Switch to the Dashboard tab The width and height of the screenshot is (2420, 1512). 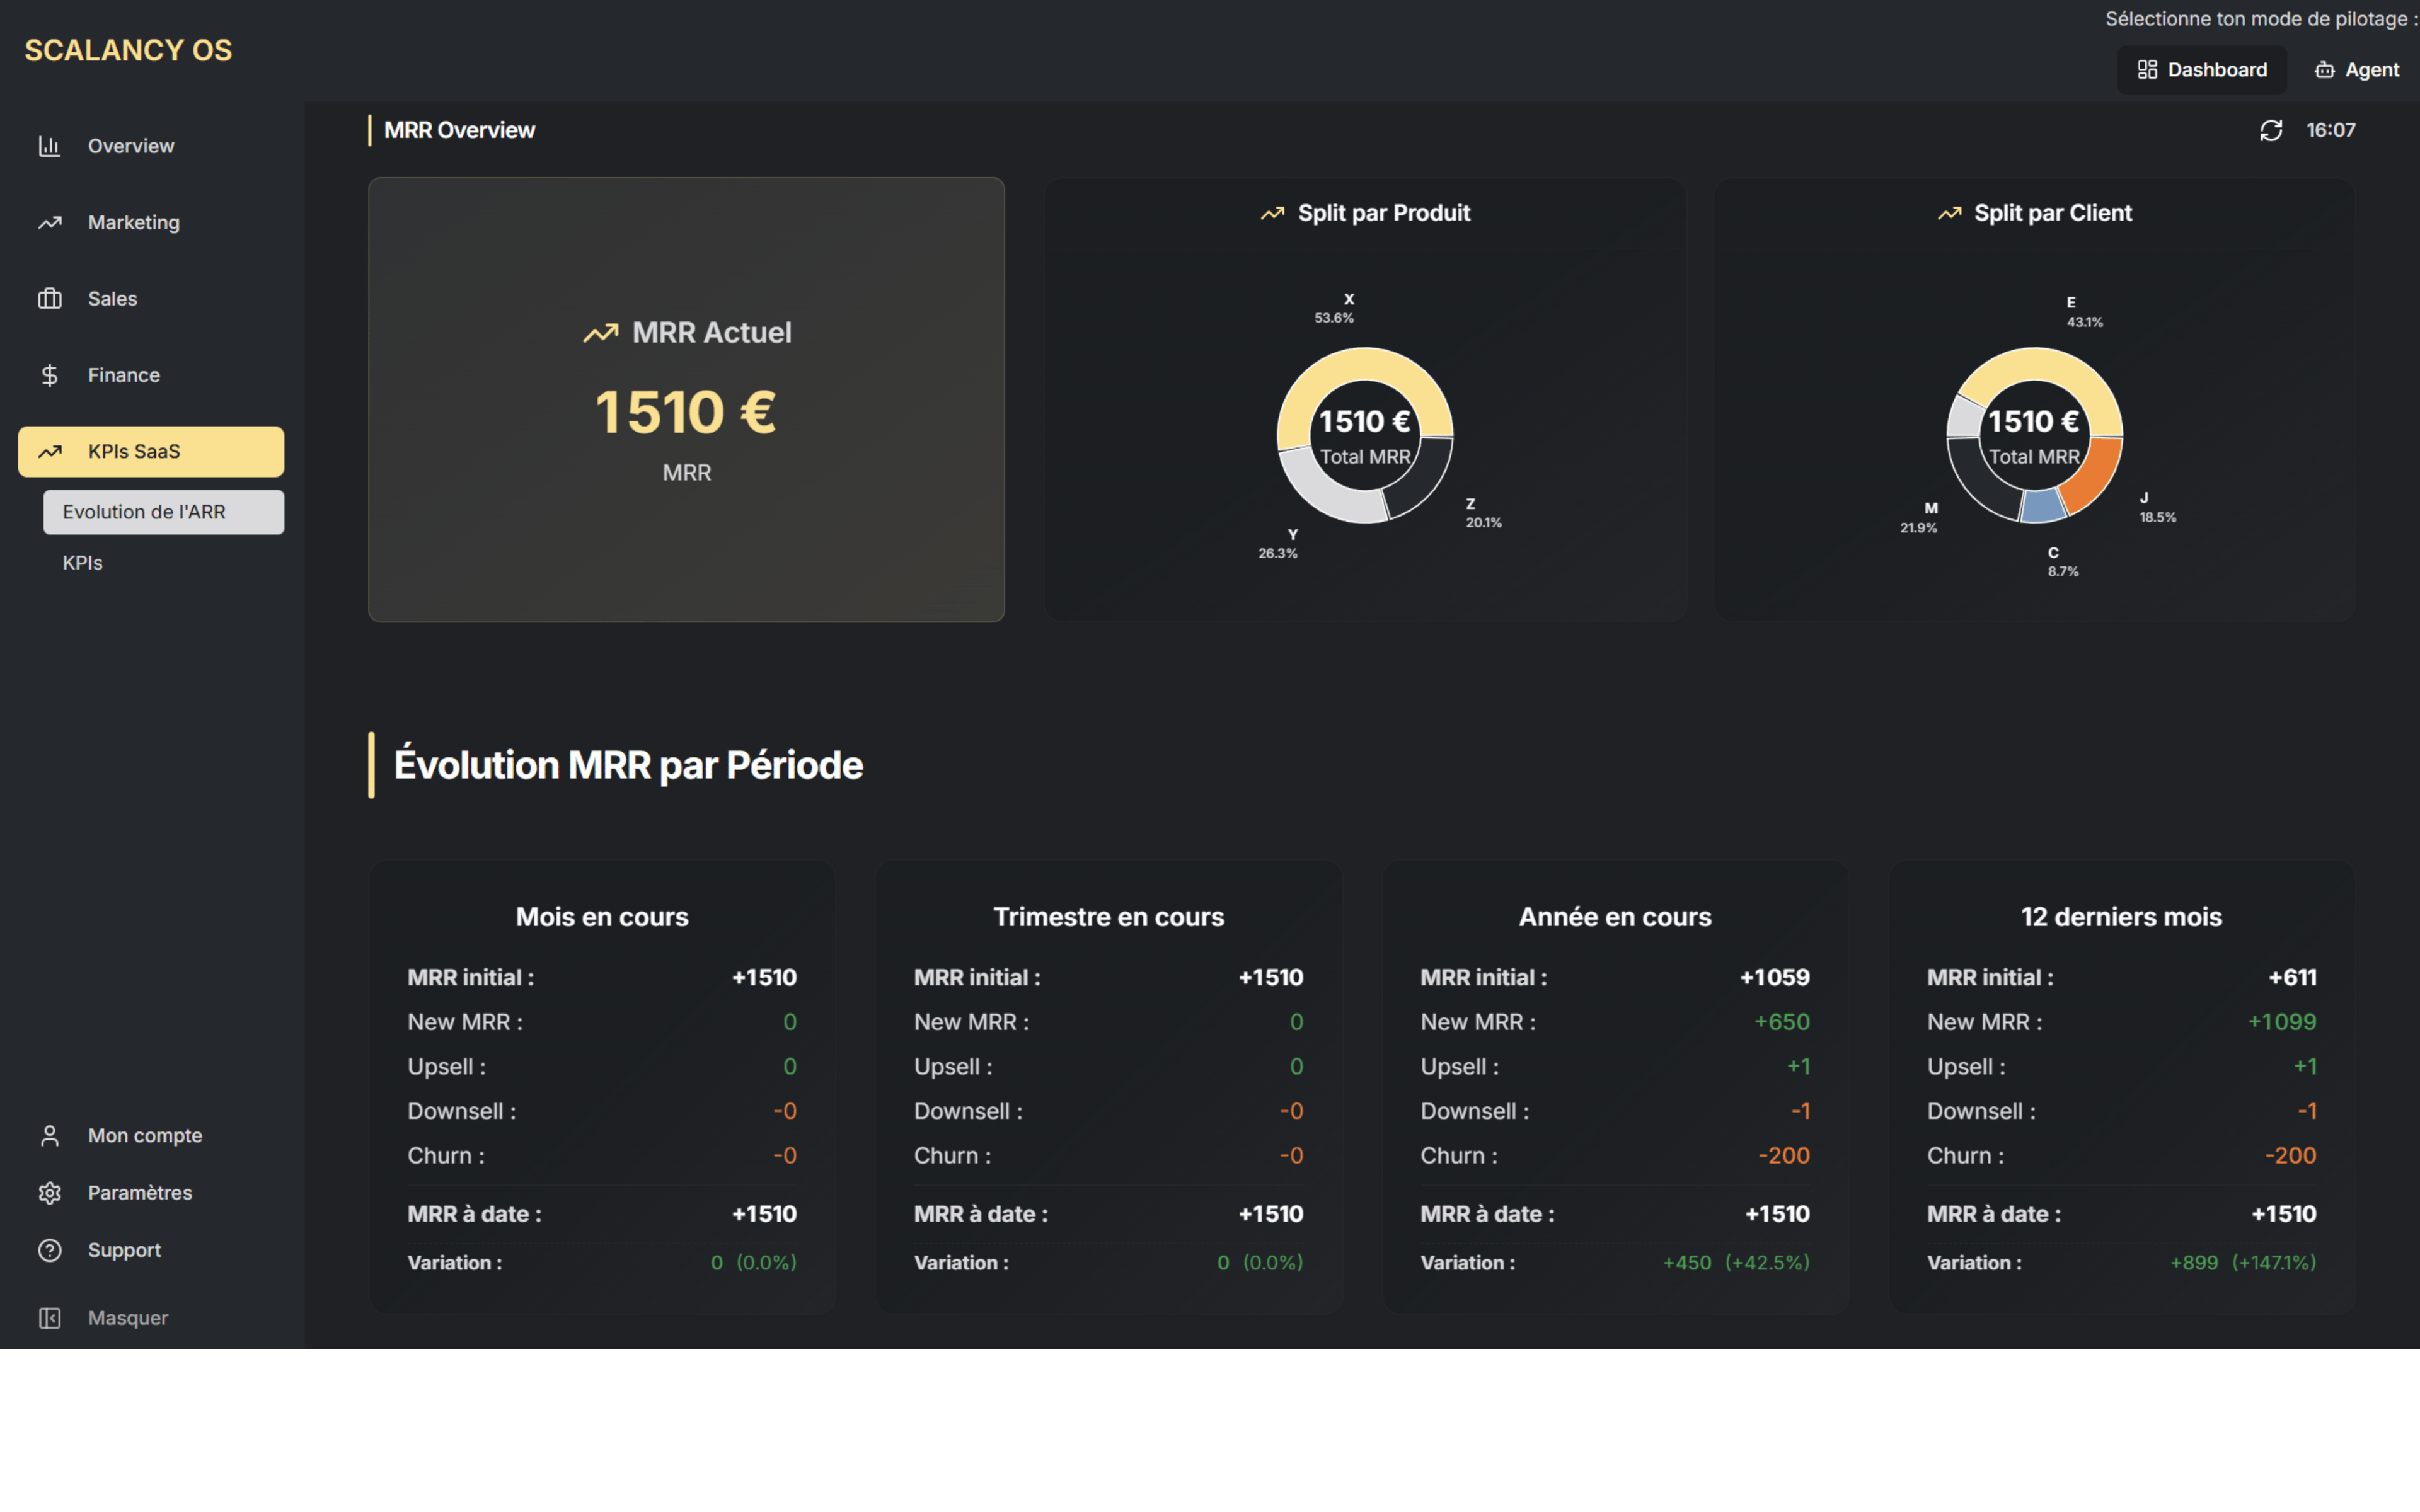2202,69
